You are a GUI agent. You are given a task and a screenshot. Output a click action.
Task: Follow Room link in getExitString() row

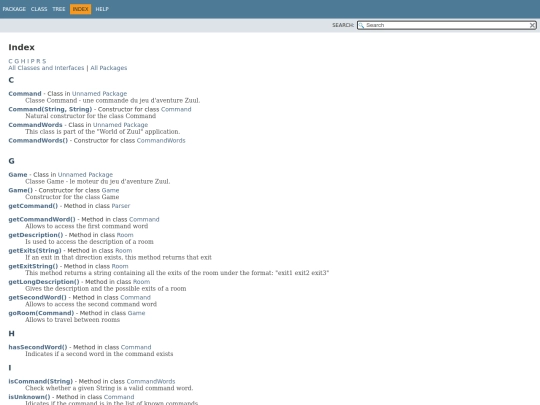(120, 266)
